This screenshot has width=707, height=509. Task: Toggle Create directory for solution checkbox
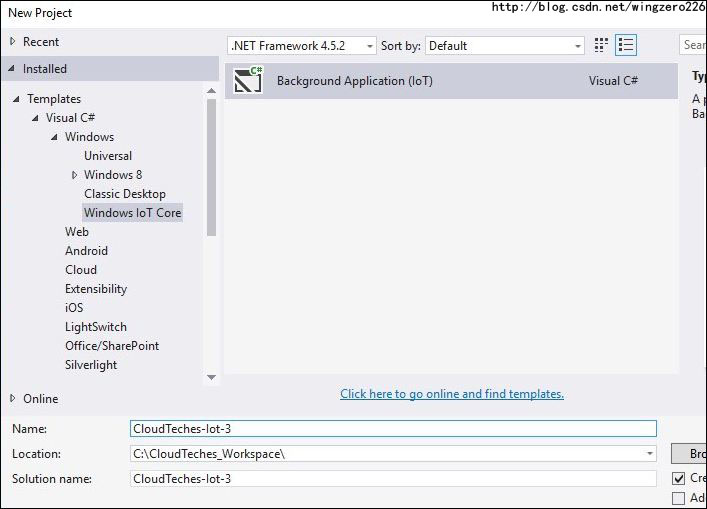coord(678,478)
